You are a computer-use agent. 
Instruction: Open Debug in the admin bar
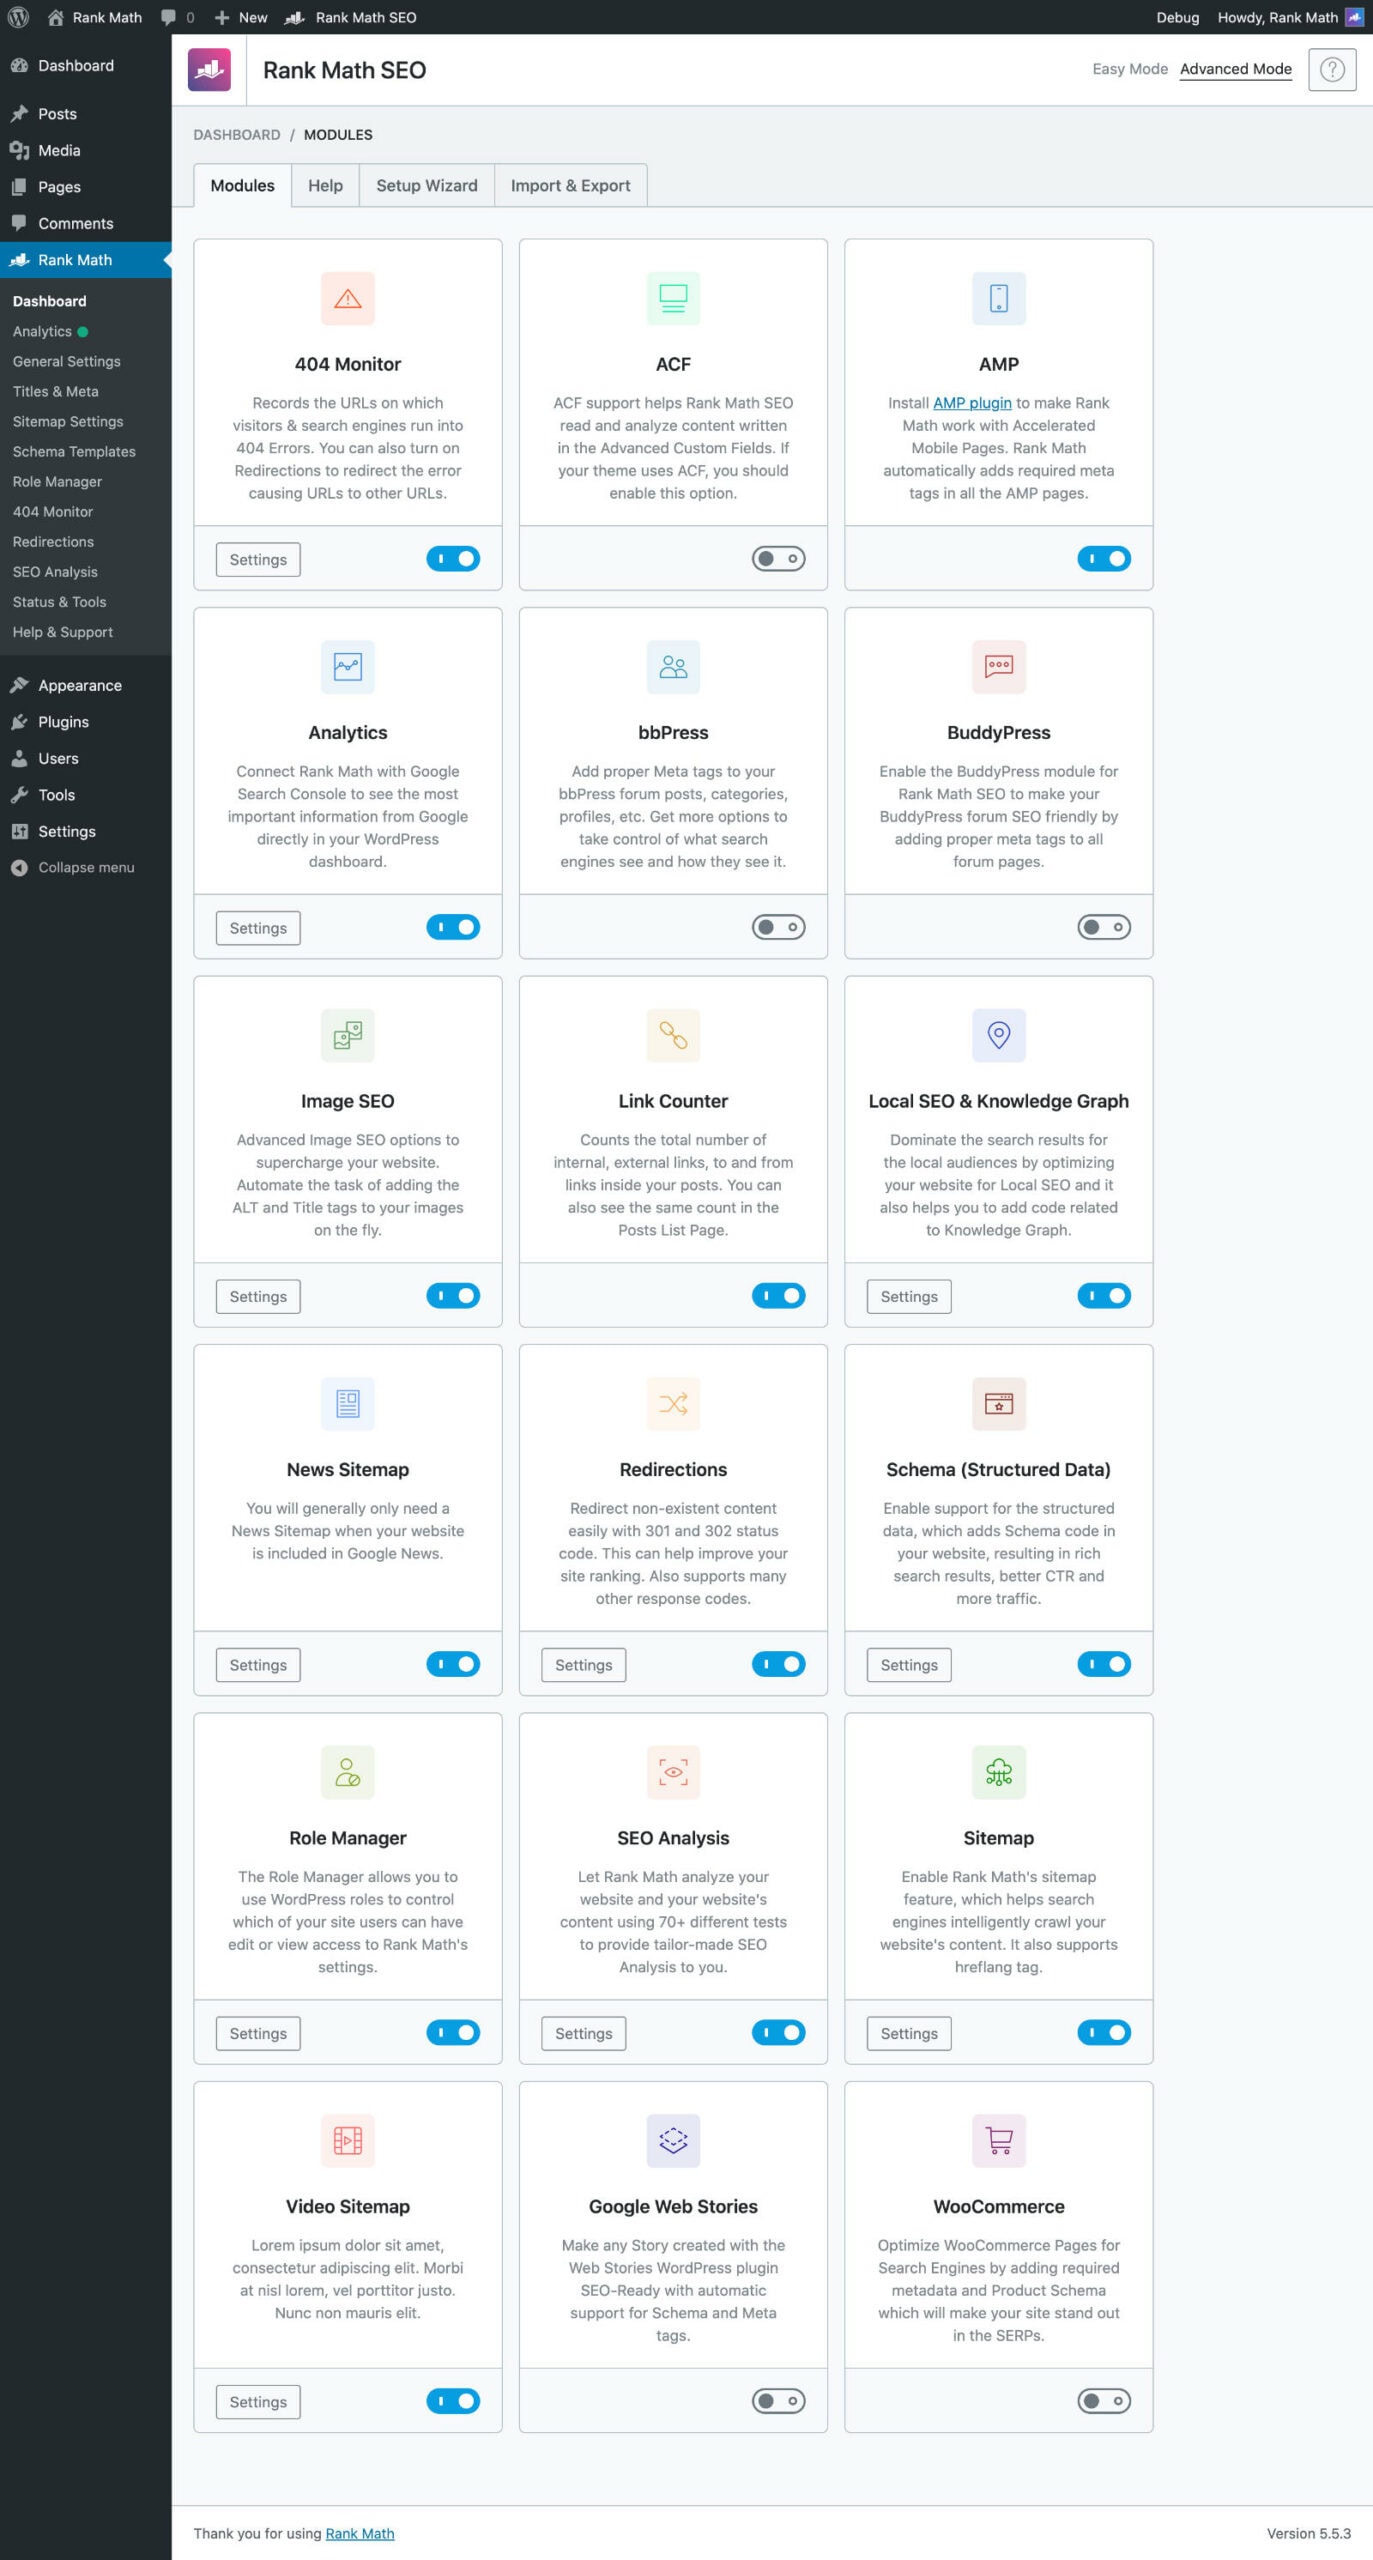[x=1177, y=17]
